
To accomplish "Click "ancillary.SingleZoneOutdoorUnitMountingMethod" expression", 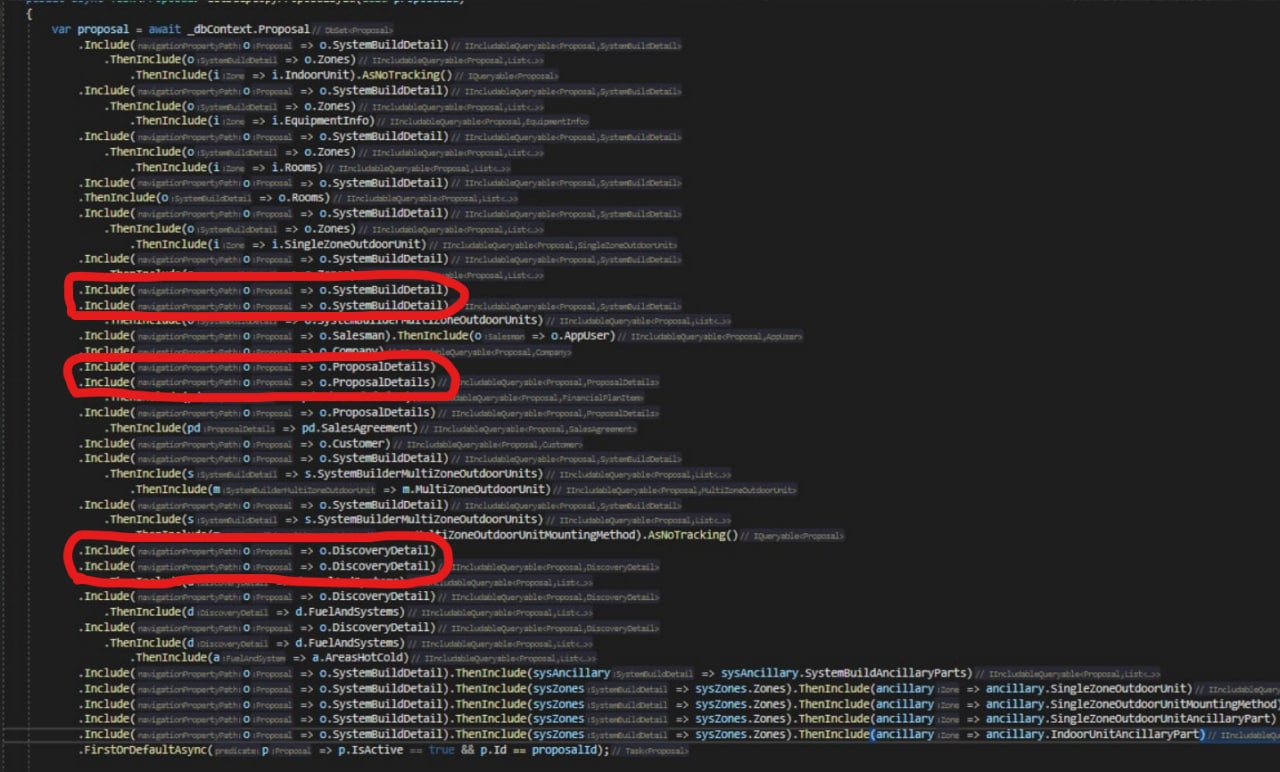I will (x=1132, y=704).
